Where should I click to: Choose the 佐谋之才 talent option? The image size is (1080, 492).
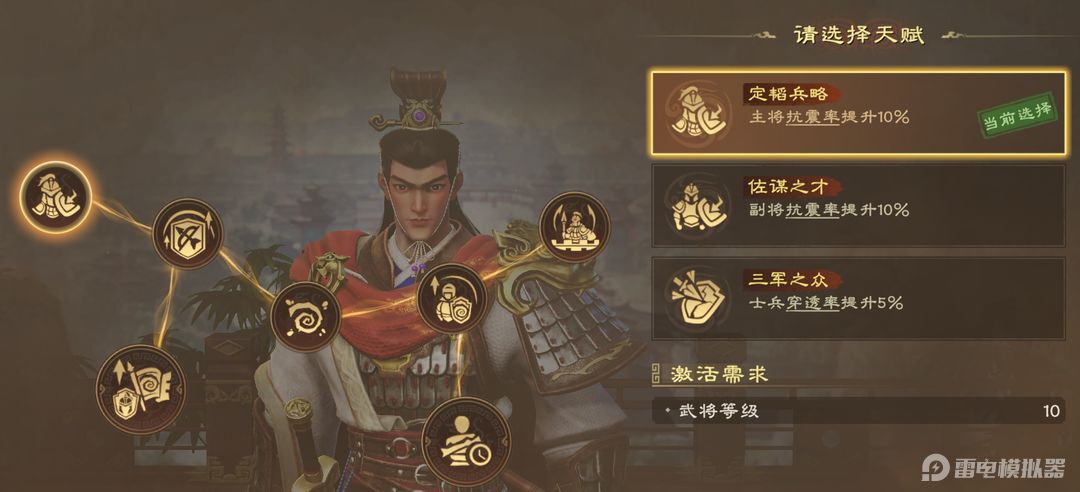[858, 205]
